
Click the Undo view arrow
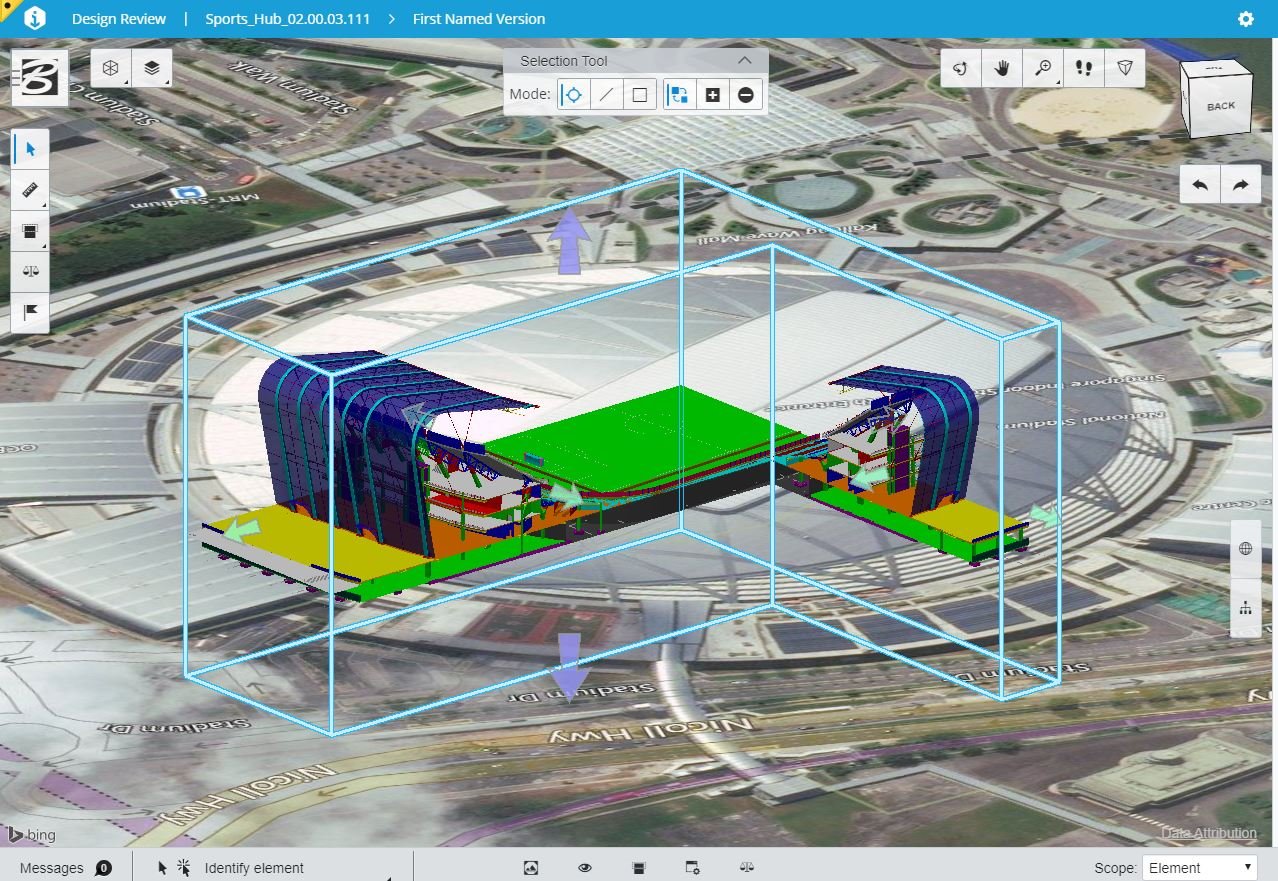pos(1200,185)
